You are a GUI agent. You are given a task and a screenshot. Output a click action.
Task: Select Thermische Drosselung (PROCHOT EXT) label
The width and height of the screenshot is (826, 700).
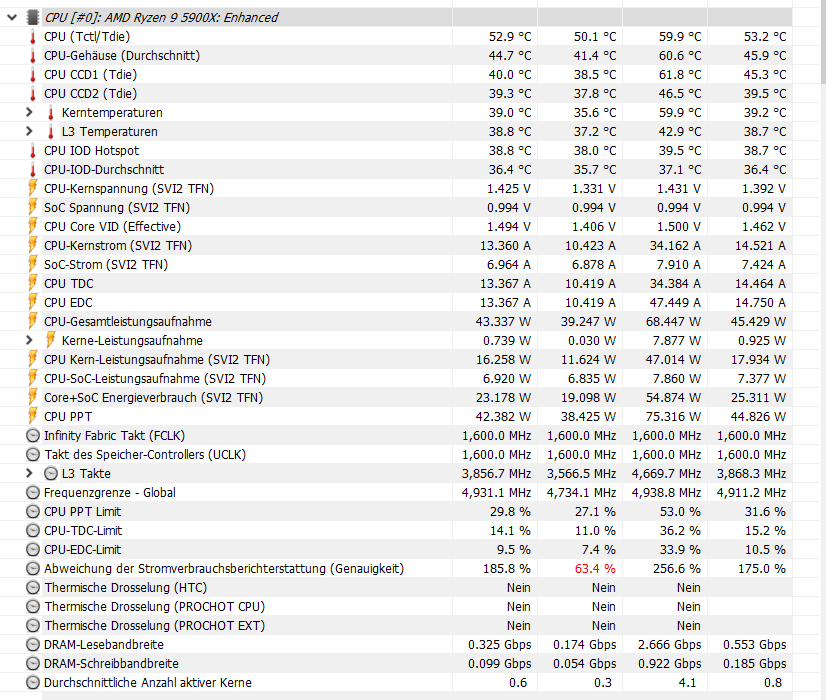pos(154,625)
